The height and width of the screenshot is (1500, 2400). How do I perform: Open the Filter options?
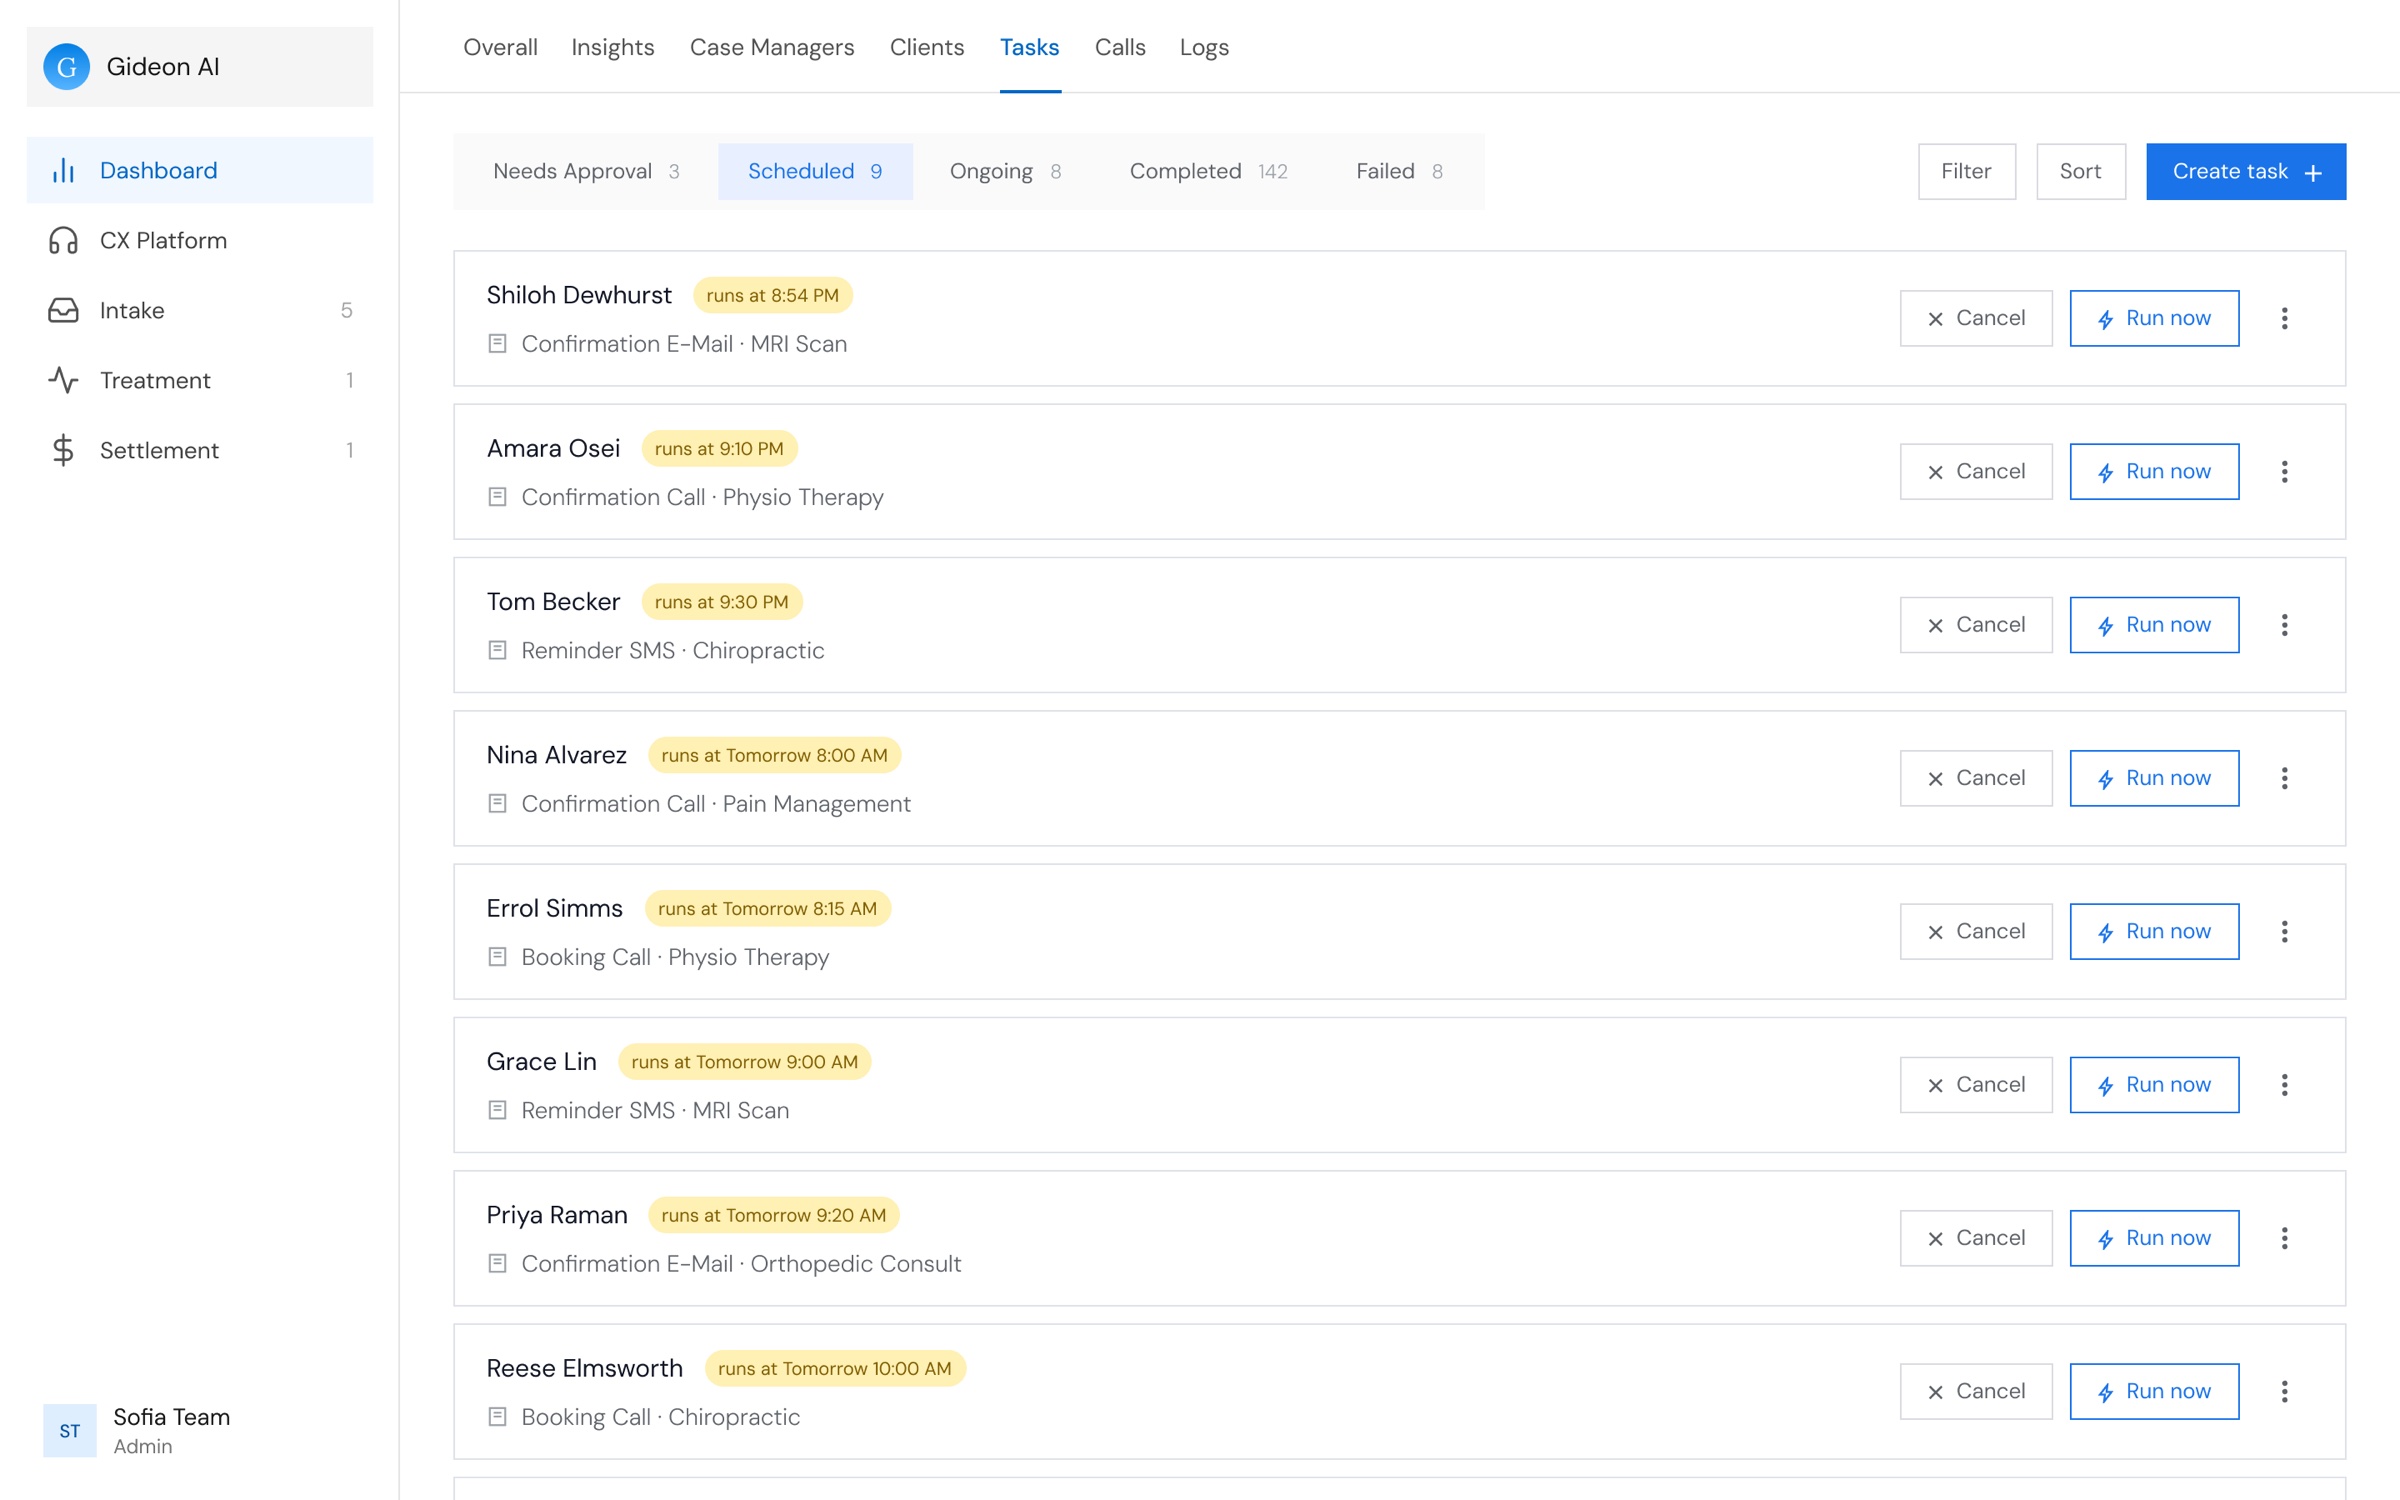(1966, 171)
